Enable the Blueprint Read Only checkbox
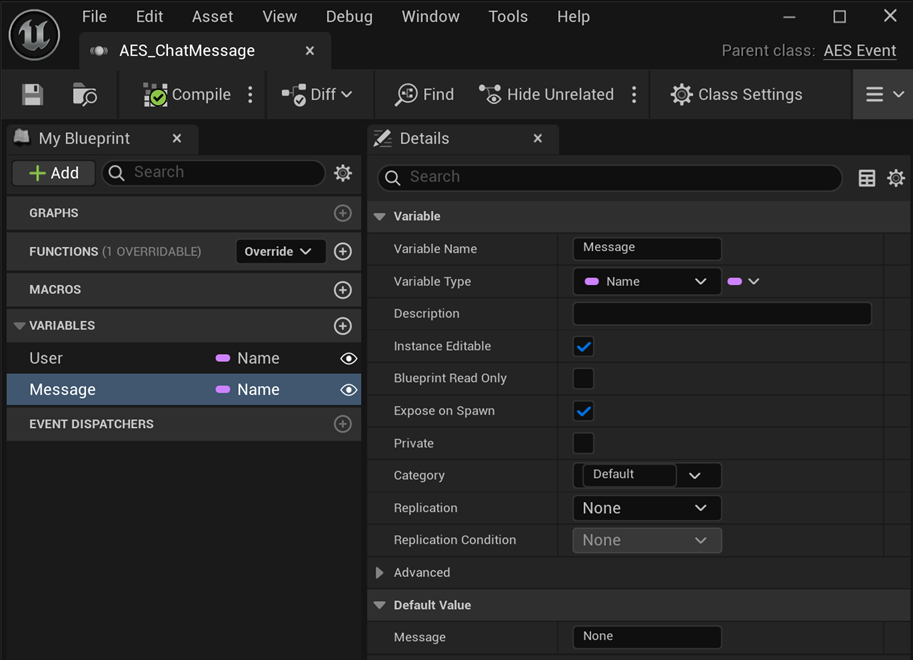Screen dimensions: 913x660 tap(584, 378)
